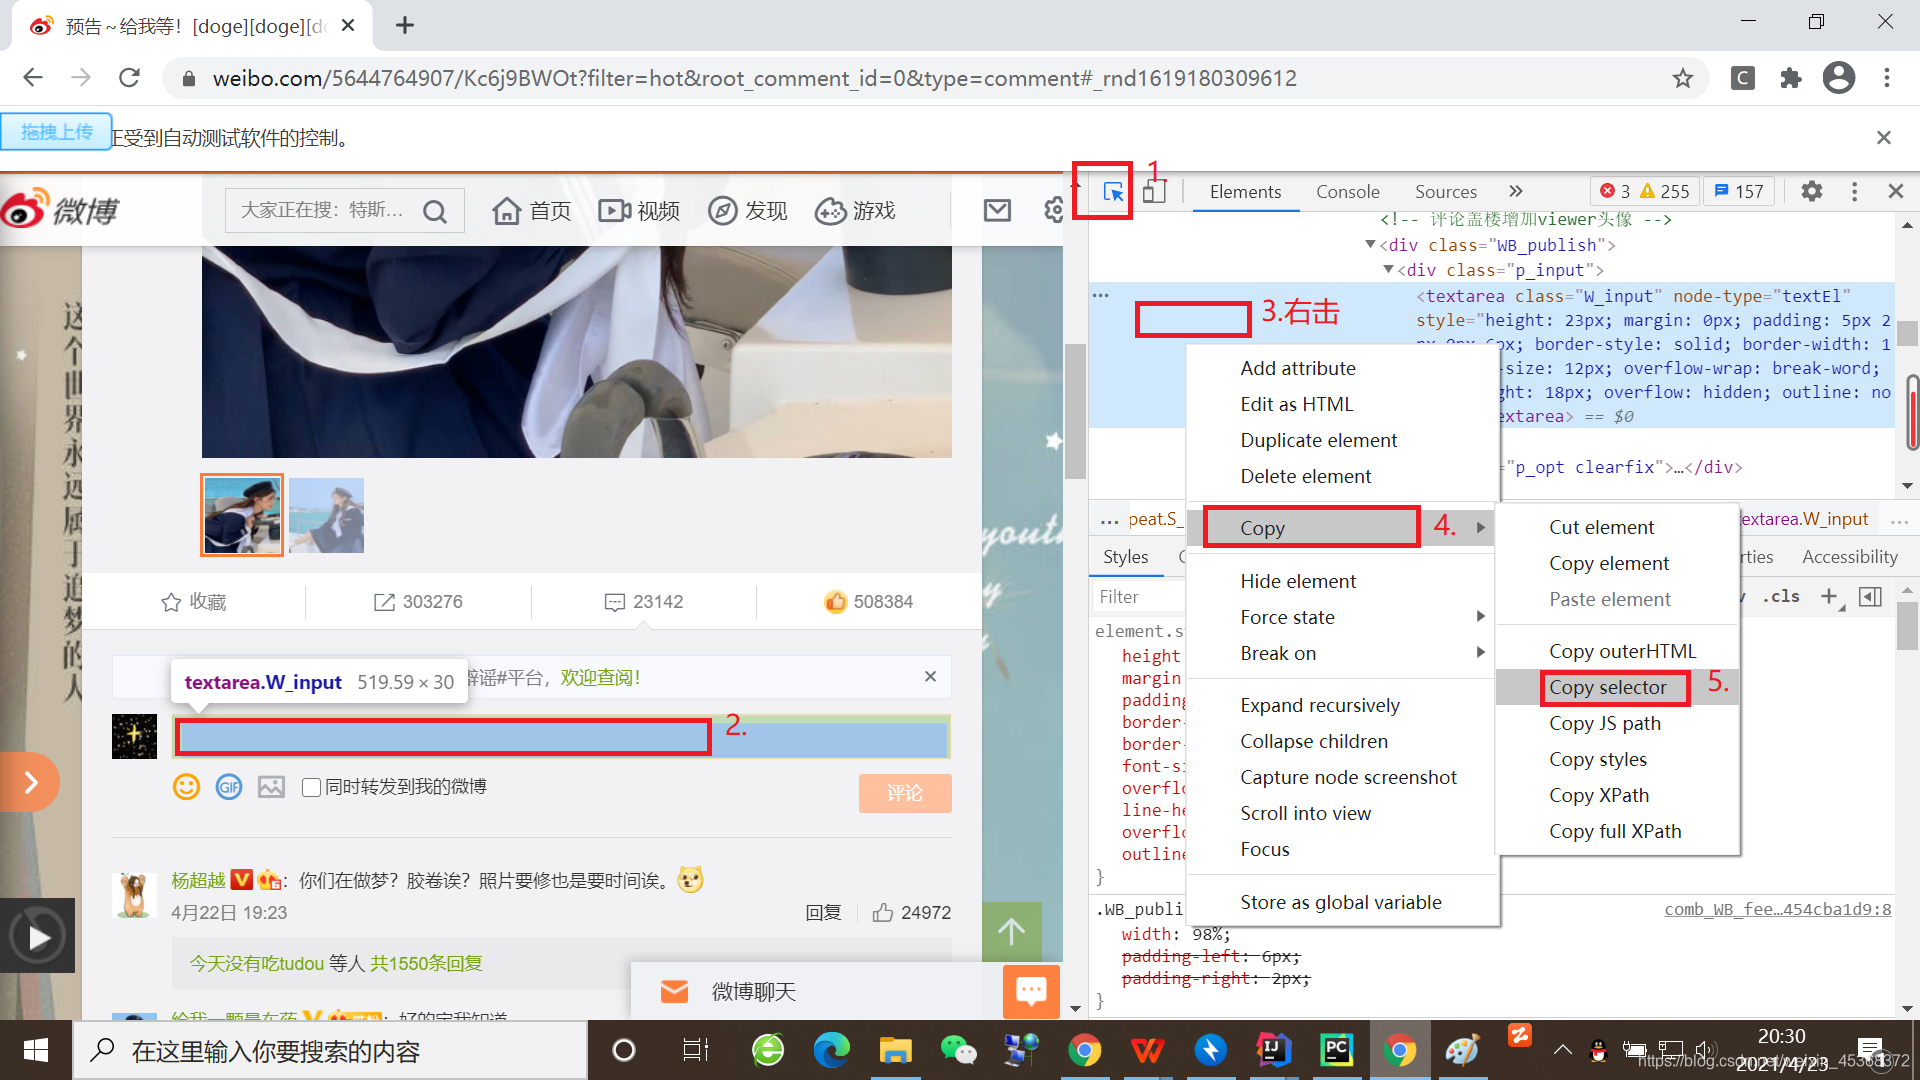Viewport: 1920px width, 1080px height.
Task: Open DevTools settings gear
Action: [1811, 191]
